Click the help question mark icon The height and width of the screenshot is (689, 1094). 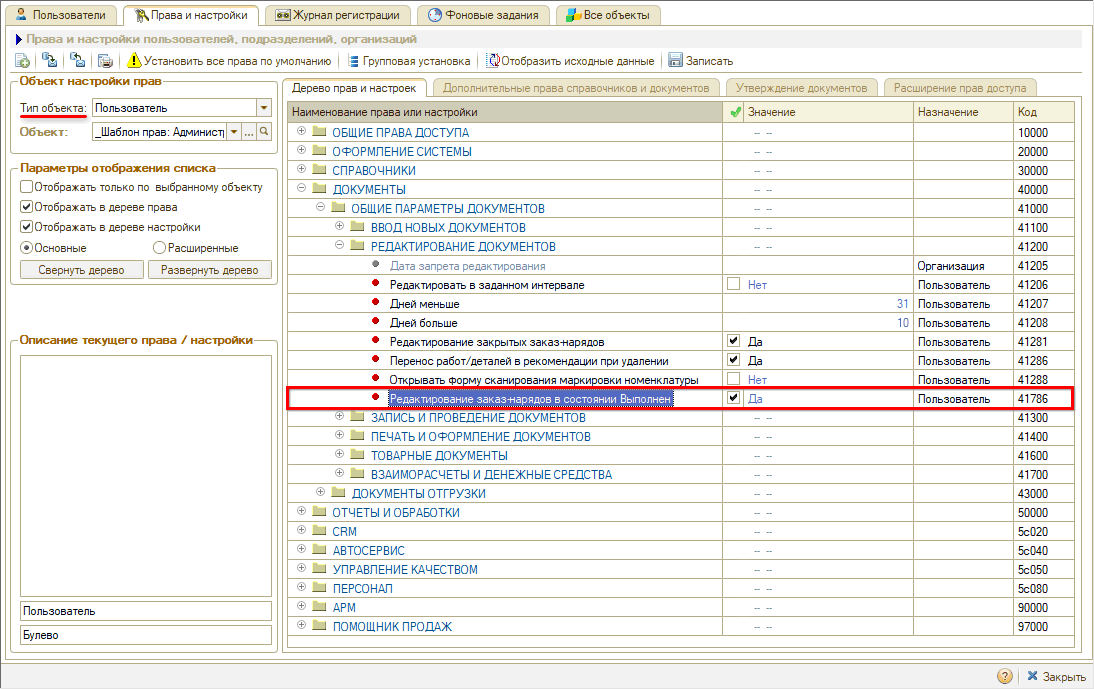click(1005, 676)
